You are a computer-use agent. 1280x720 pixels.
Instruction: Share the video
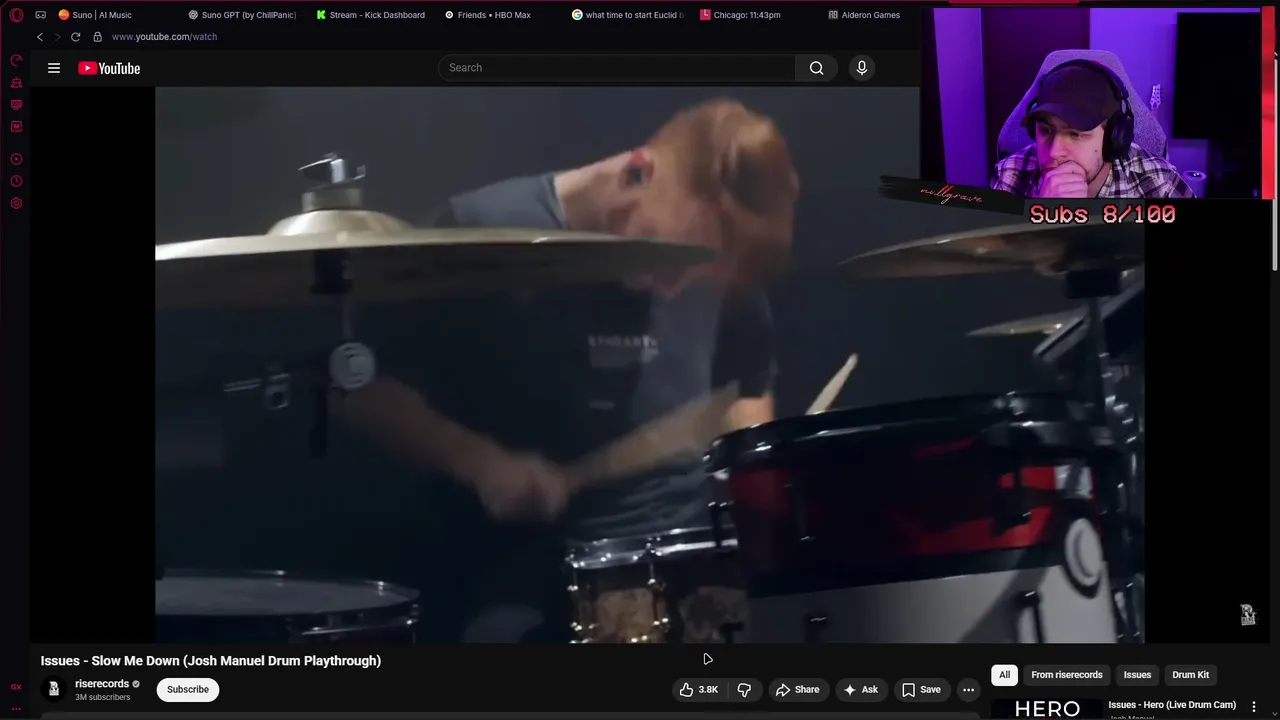[797, 689]
